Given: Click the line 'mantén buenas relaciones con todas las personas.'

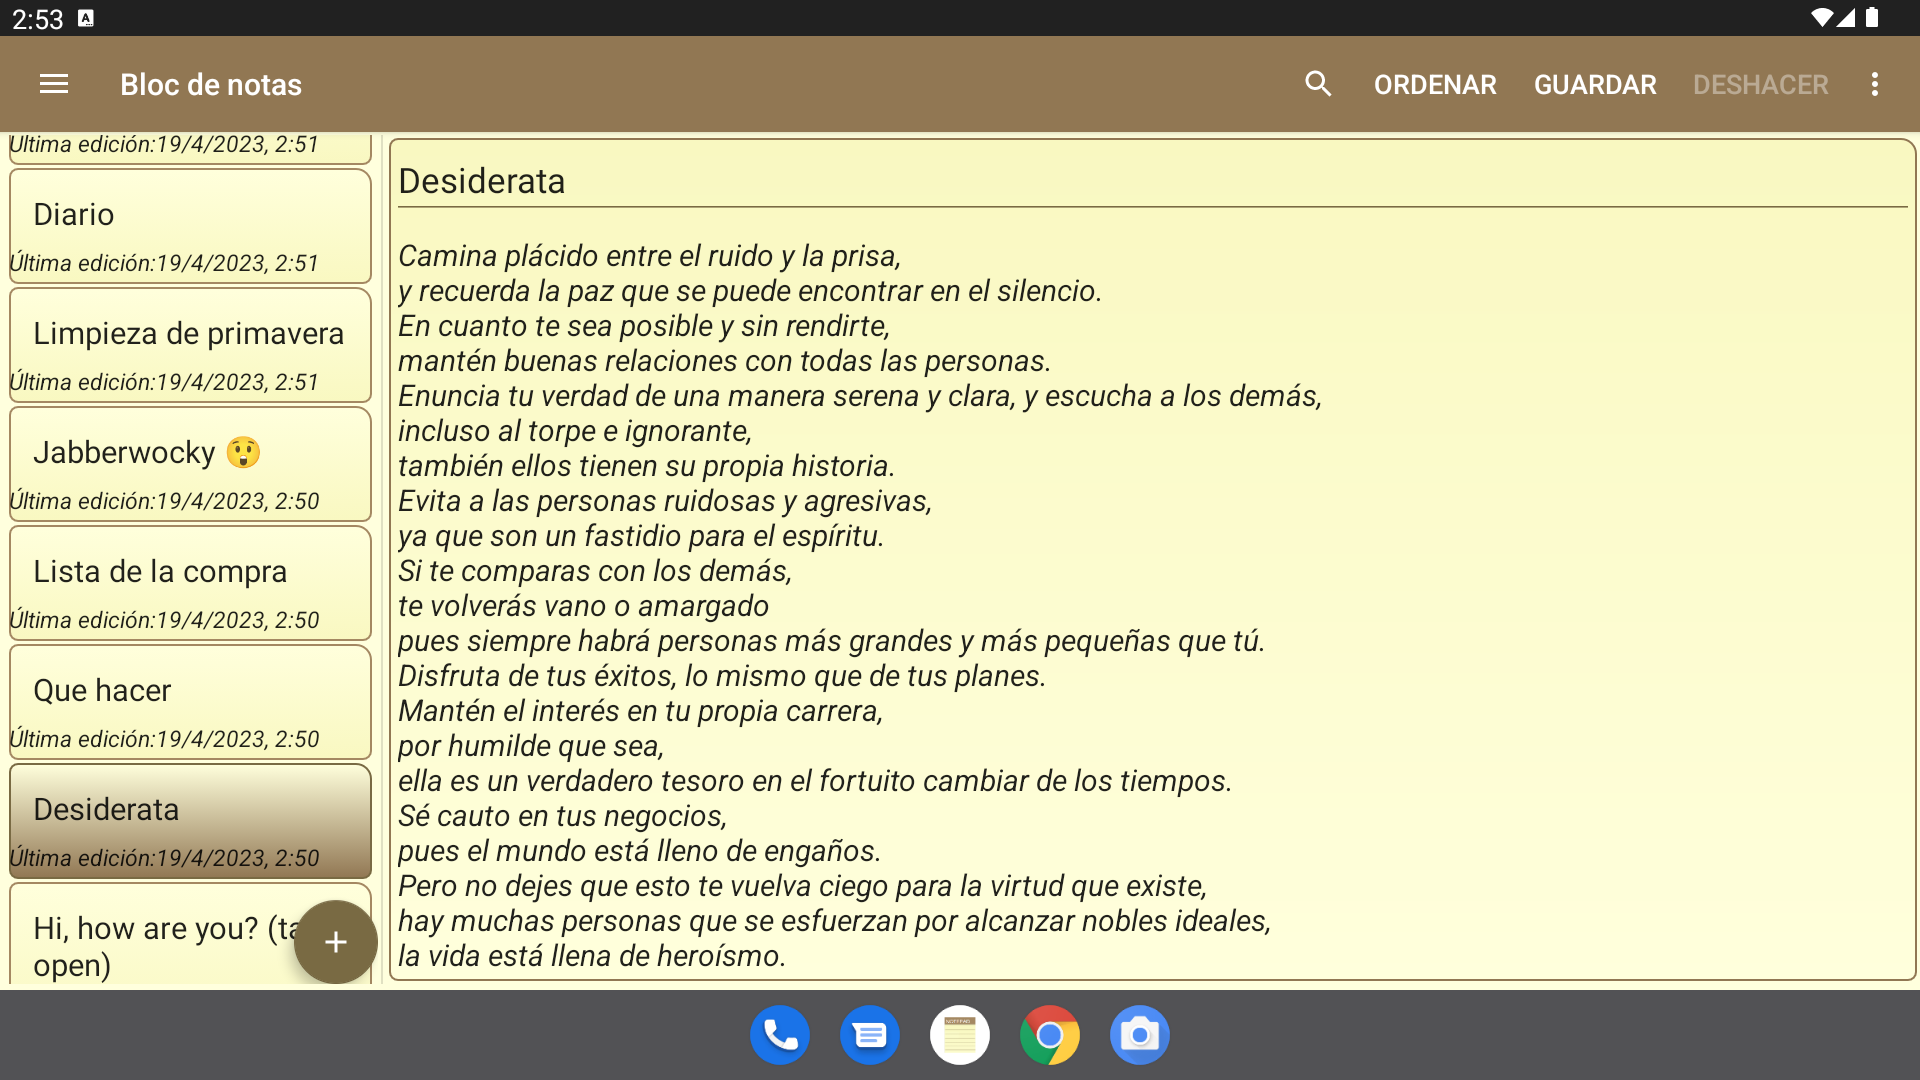Looking at the screenshot, I should [725, 361].
